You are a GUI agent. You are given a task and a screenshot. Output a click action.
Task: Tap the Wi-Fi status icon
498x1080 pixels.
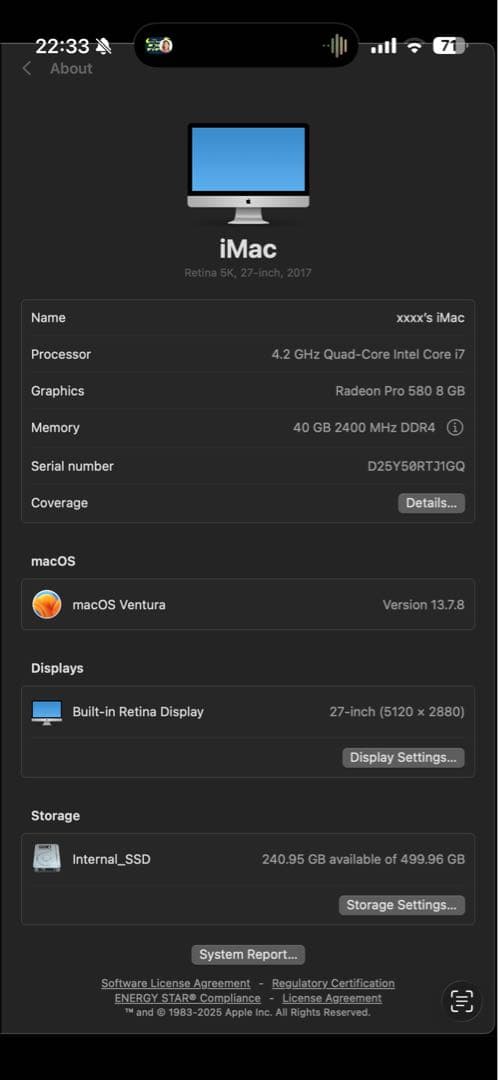coord(414,46)
